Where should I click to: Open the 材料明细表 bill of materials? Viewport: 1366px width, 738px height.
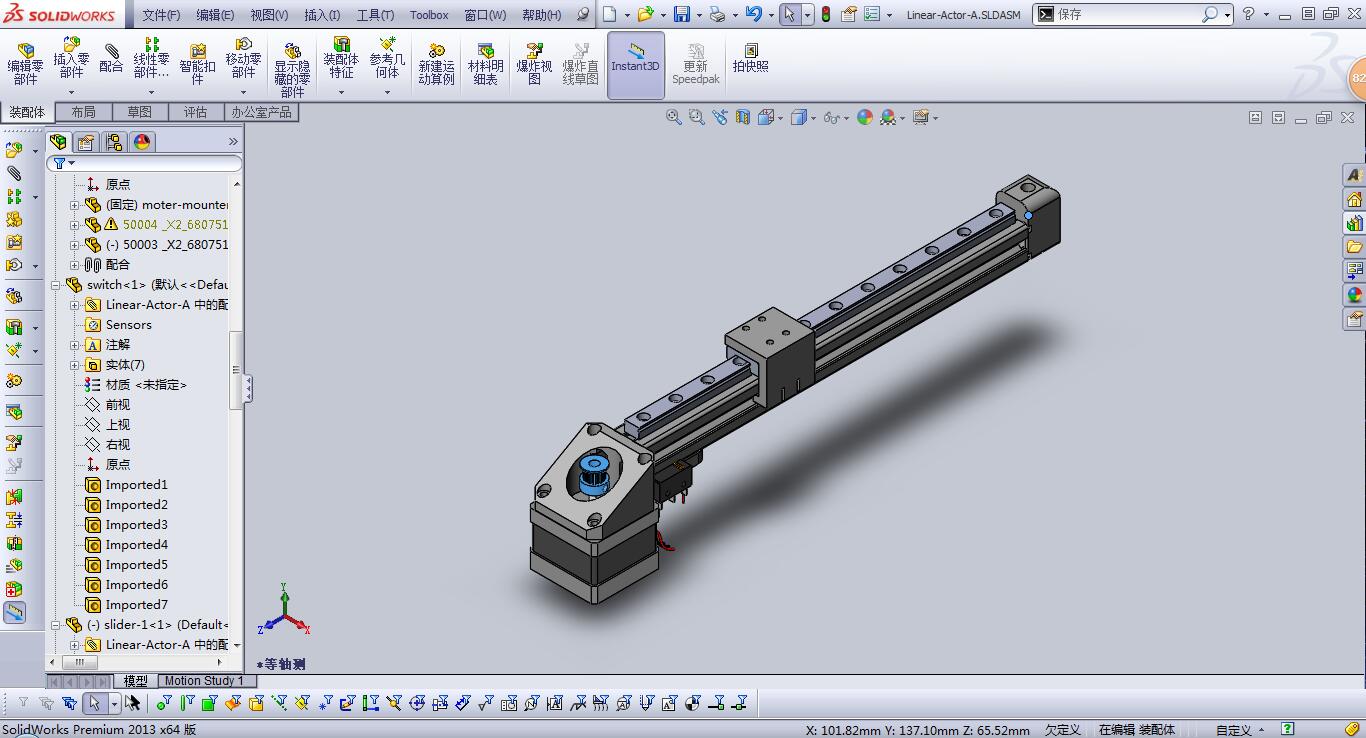(x=485, y=65)
